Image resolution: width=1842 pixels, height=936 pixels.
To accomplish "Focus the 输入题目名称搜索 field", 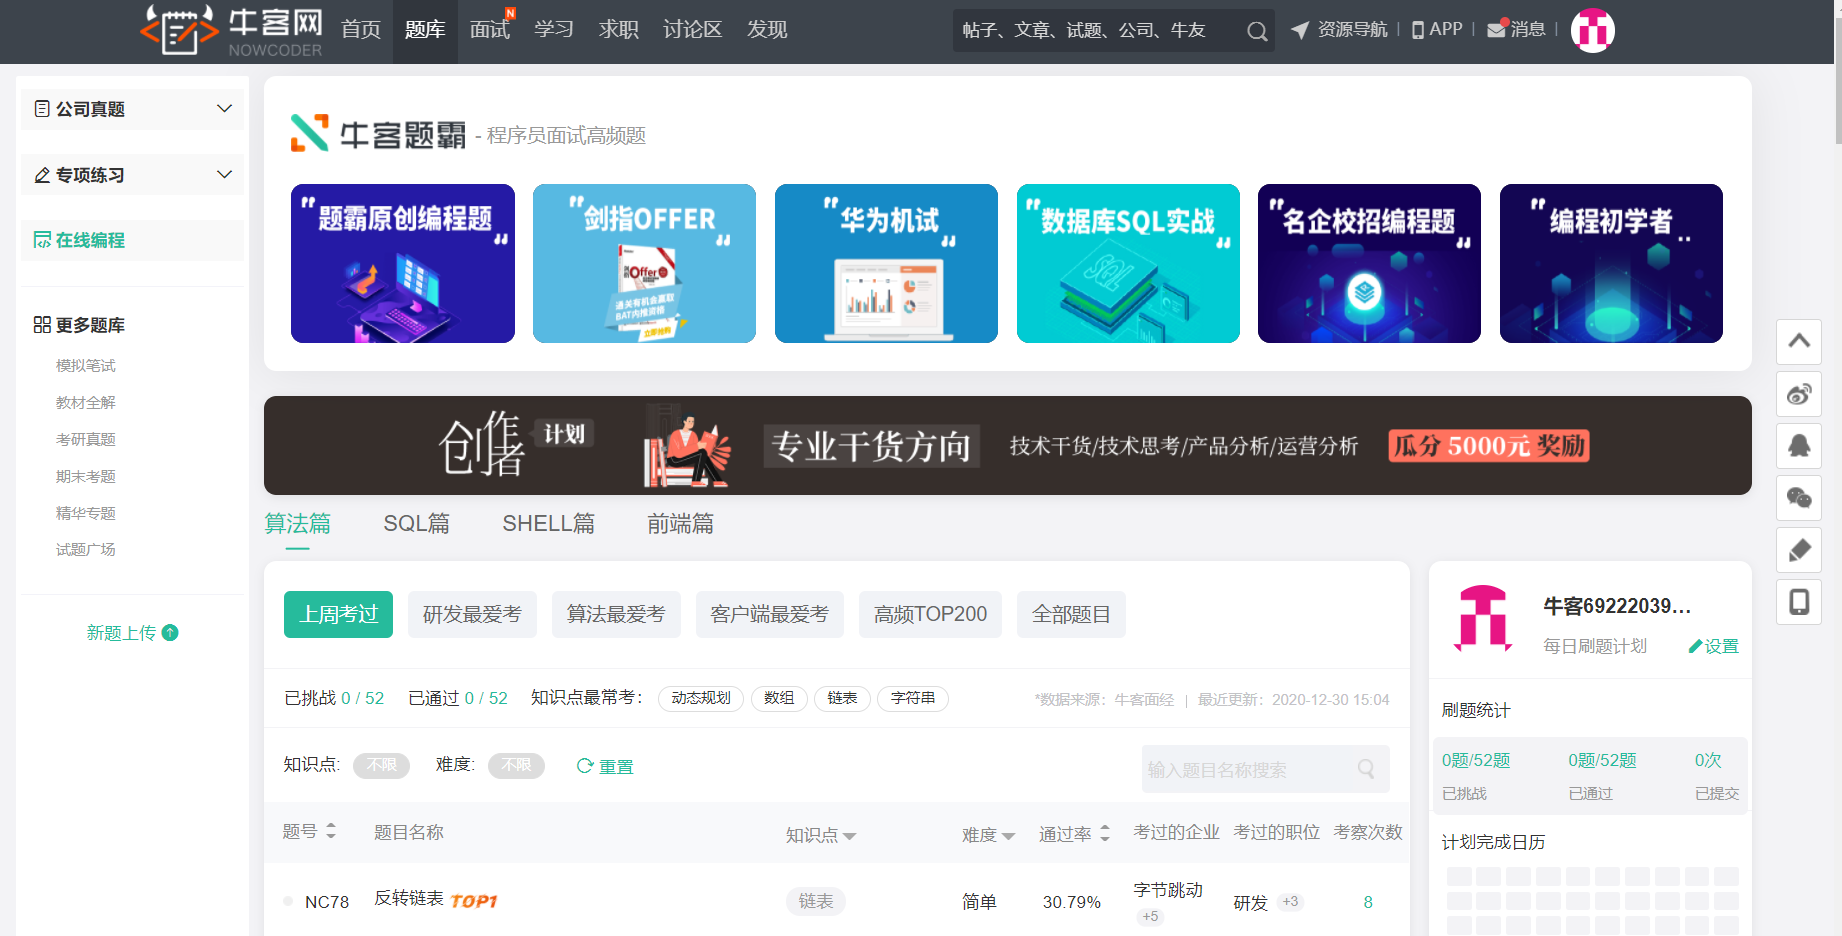I will pyautogui.click(x=1266, y=769).
